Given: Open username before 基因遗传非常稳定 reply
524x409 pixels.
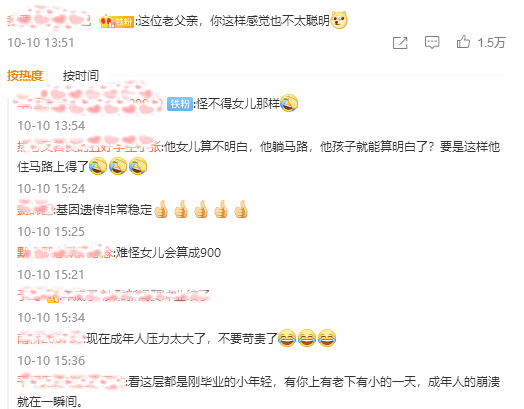Looking at the screenshot, I should pyautogui.click(x=35, y=210).
